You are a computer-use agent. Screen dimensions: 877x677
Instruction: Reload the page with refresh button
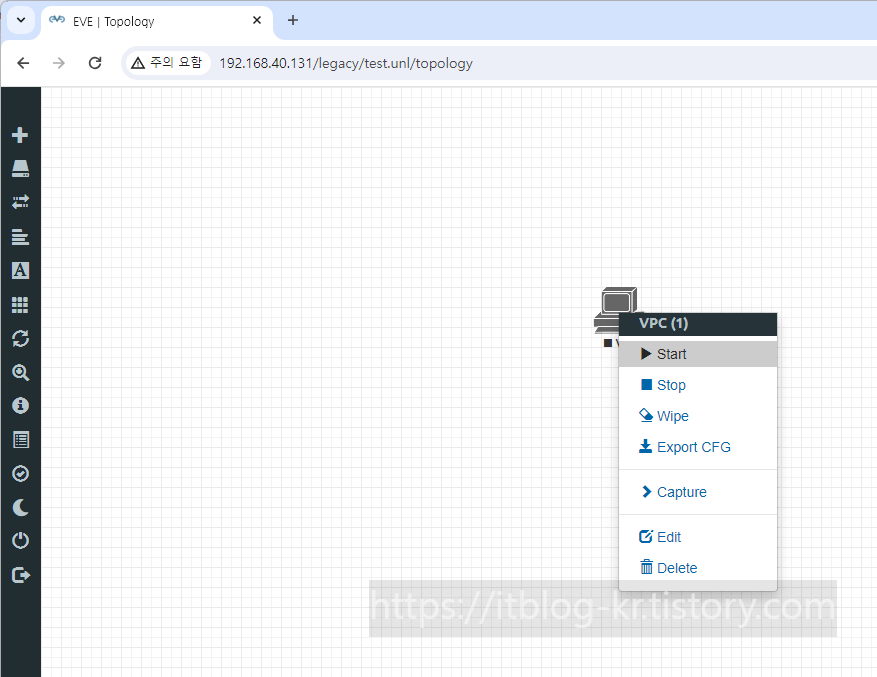[95, 63]
